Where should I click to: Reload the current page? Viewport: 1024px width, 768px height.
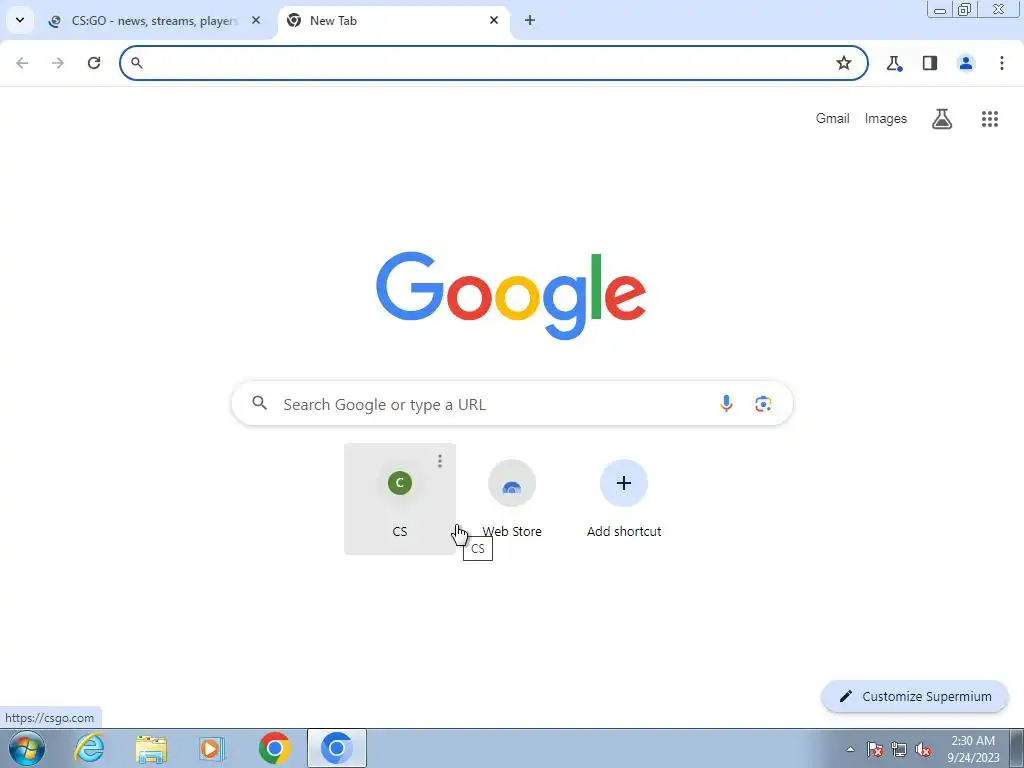pyautogui.click(x=94, y=63)
